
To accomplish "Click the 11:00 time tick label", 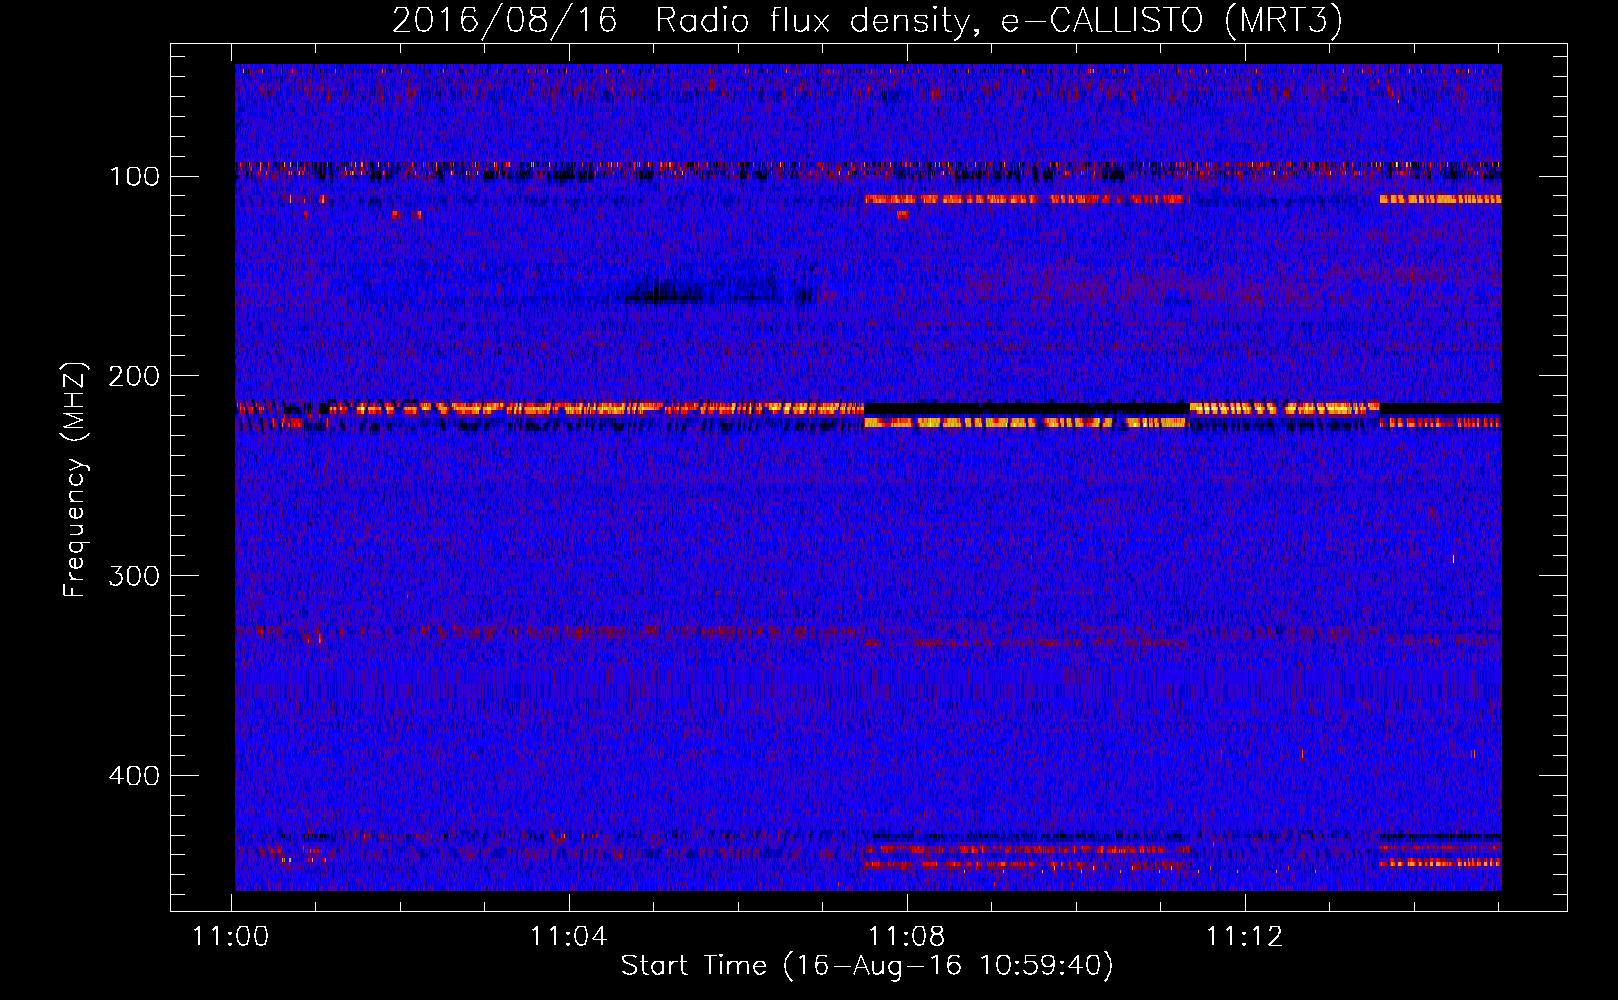I will click(231, 937).
